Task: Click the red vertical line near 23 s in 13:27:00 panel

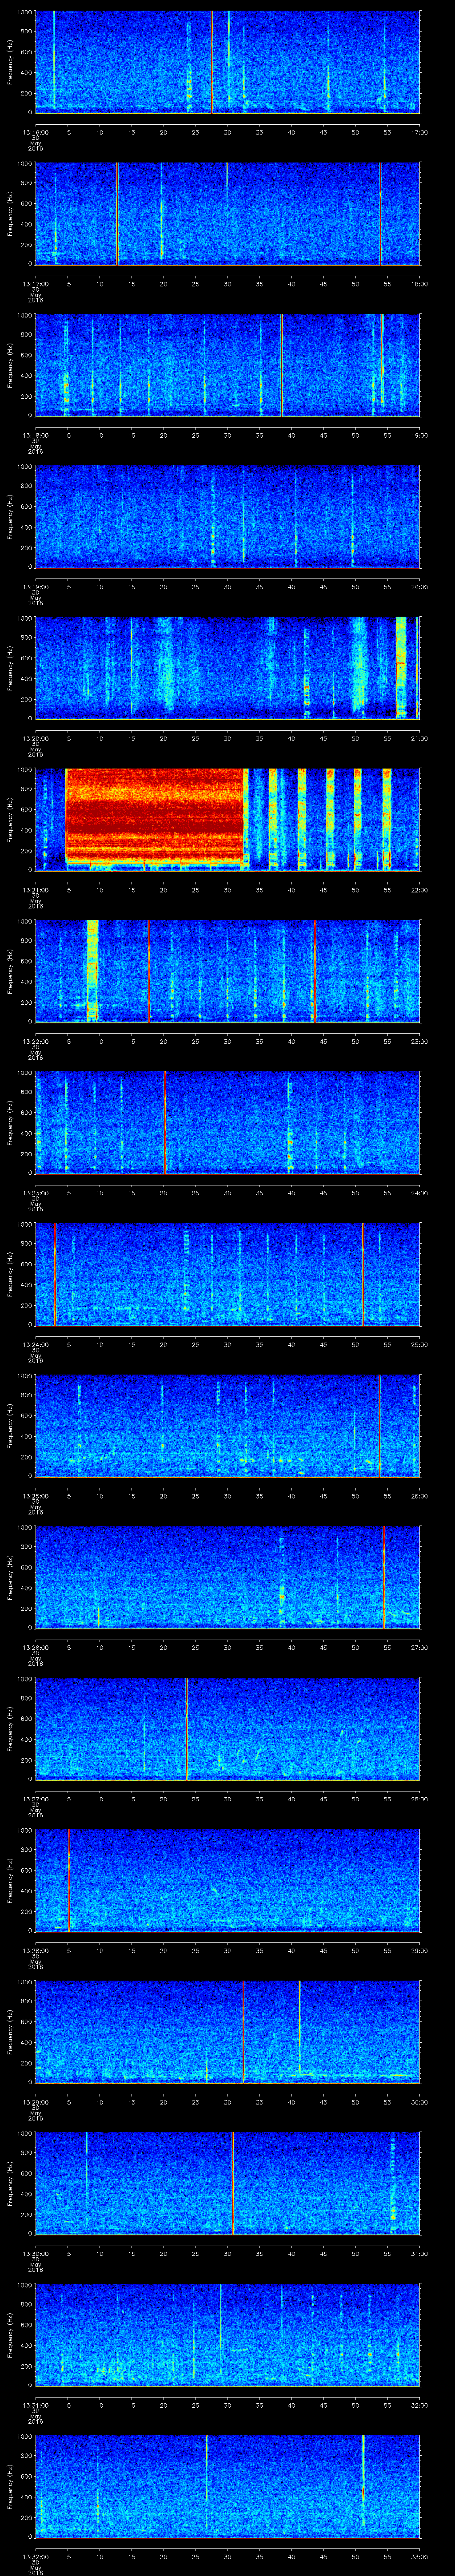Action: (186, 1728)
